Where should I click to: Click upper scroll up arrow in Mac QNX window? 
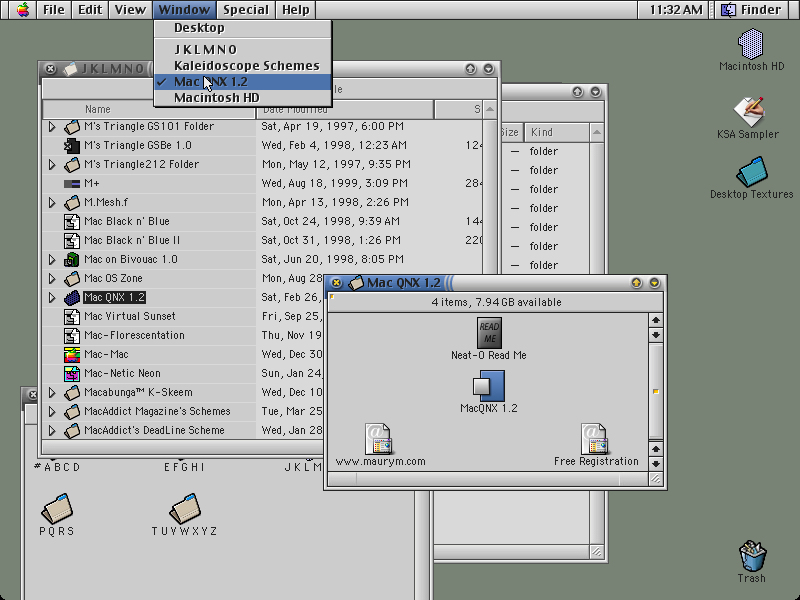pyautogui.click(x=656, y=320)
